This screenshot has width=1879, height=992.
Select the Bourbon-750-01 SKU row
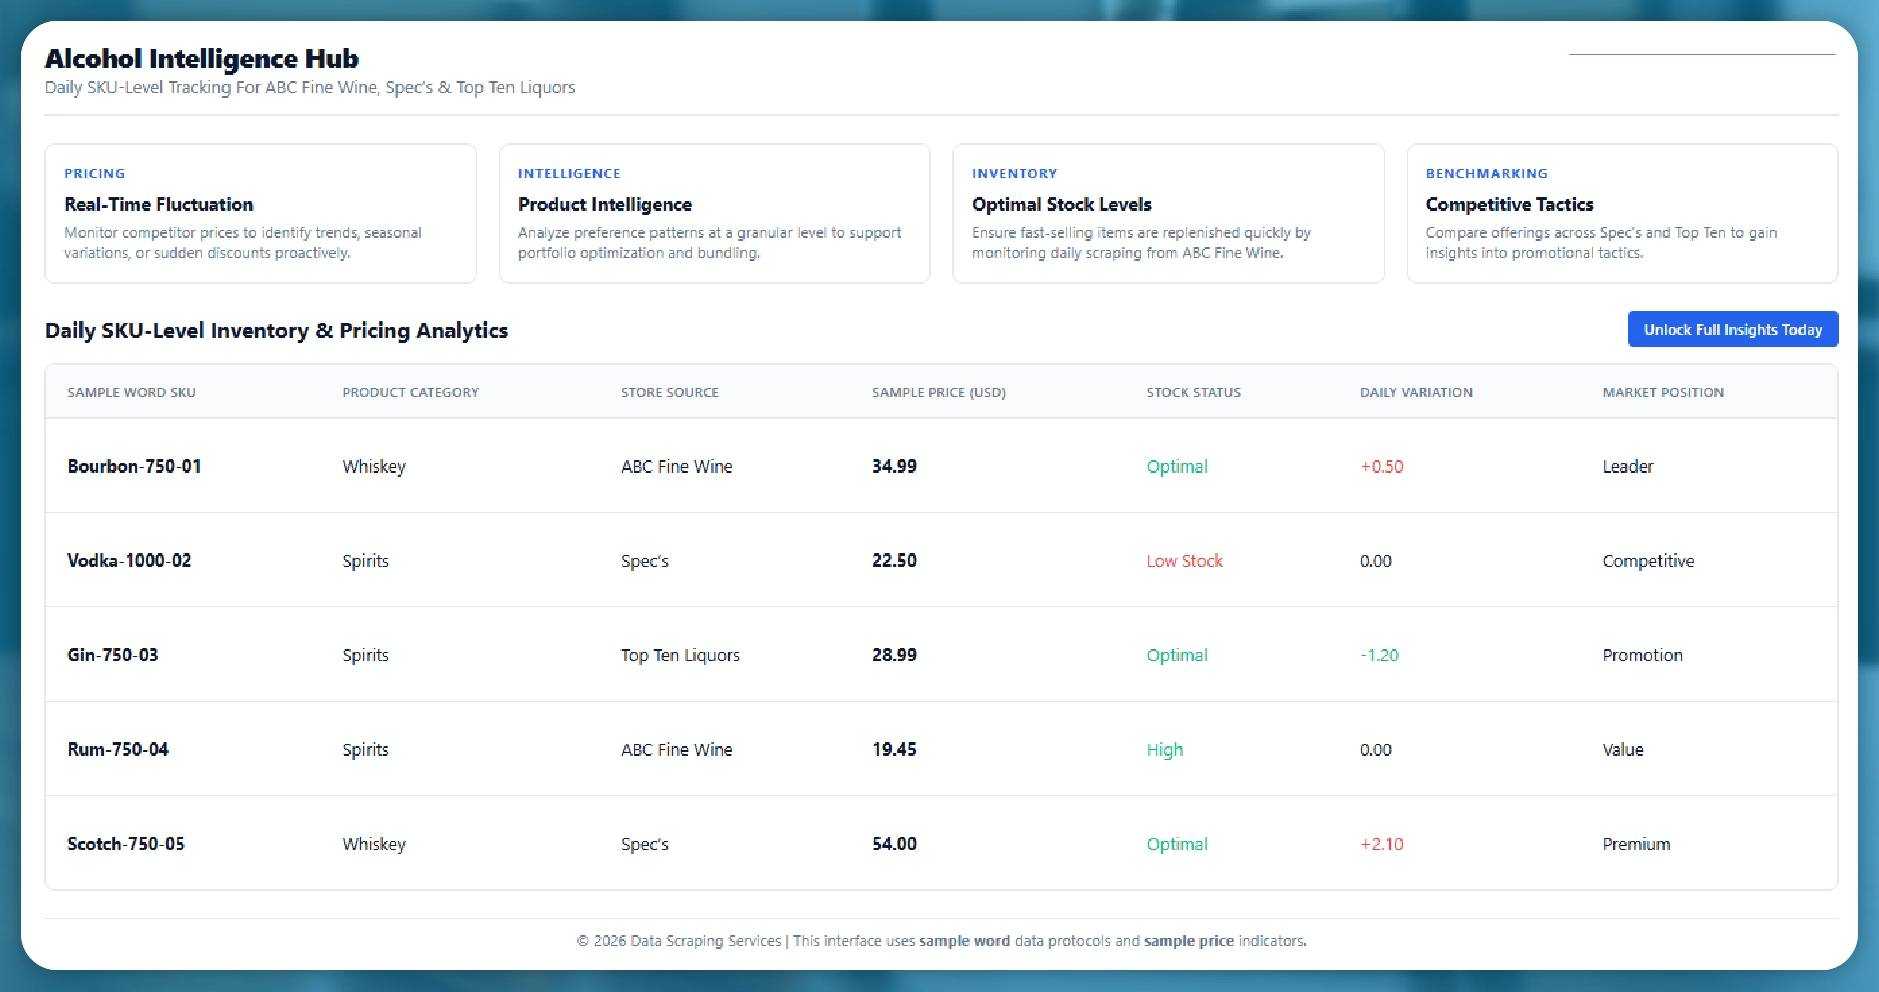coord(134,467)
